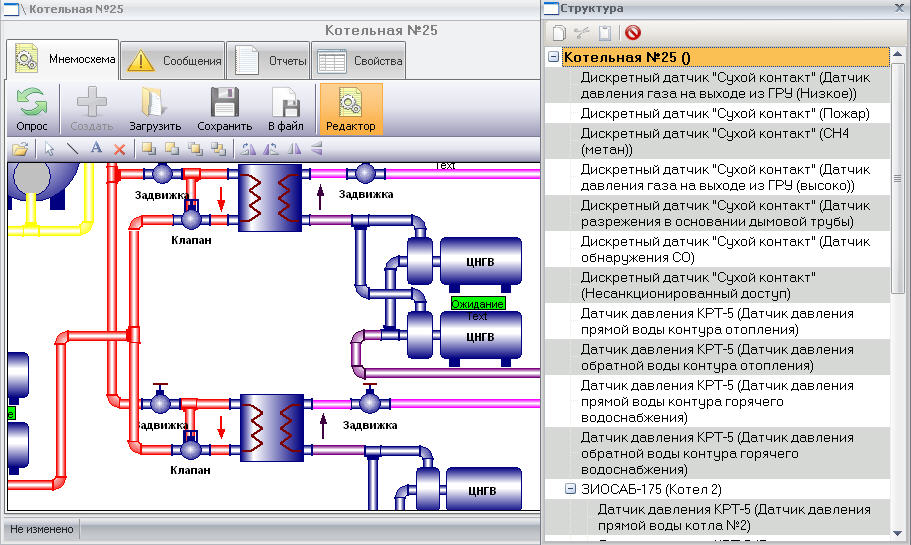
Task: Save the scheme with Сохранить
Action: click(224, 109)
